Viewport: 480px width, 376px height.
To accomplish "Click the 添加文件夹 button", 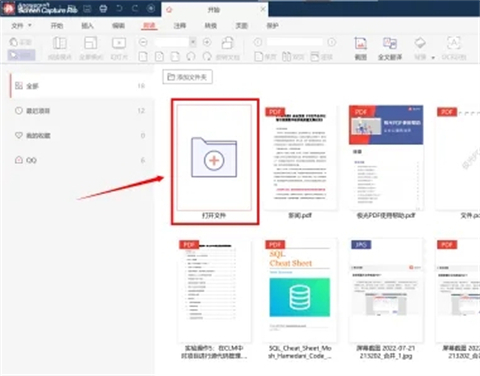I will 187,77.
